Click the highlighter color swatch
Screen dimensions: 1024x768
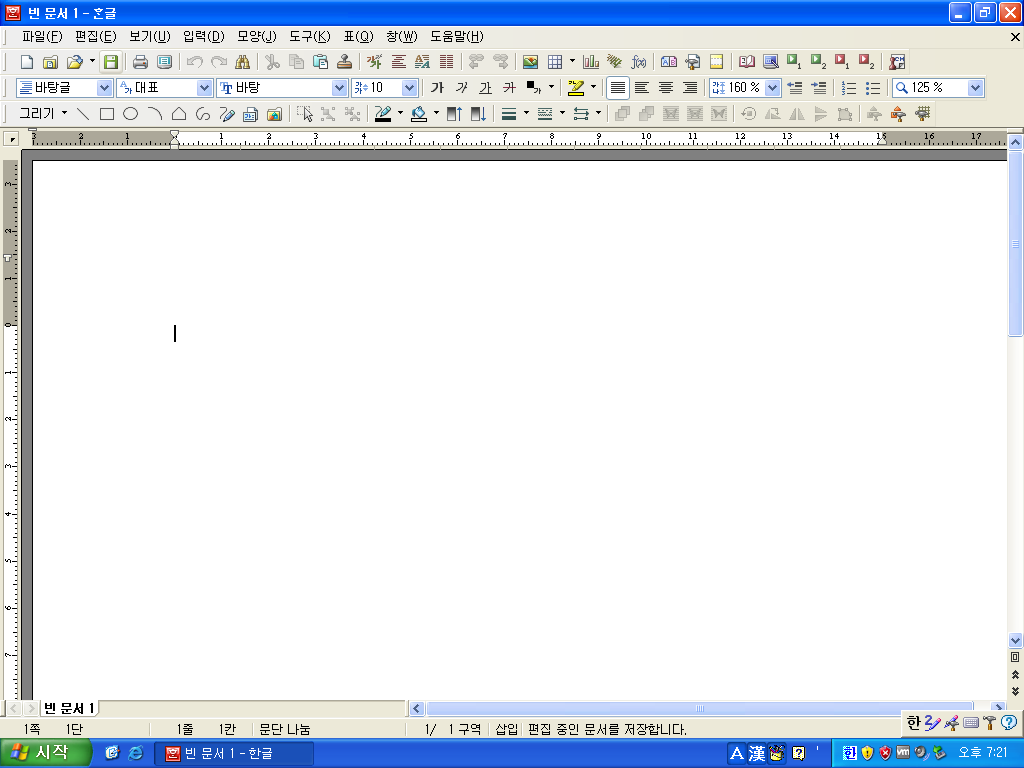point(576,88)
